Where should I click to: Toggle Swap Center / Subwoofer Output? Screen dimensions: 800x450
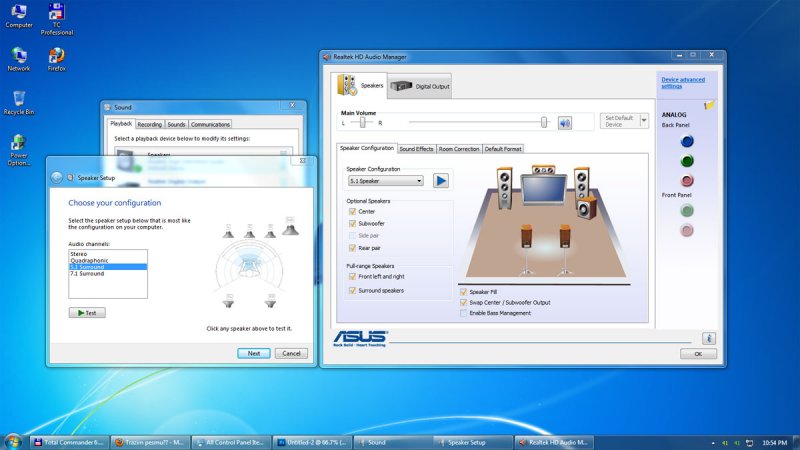point(463,303)
